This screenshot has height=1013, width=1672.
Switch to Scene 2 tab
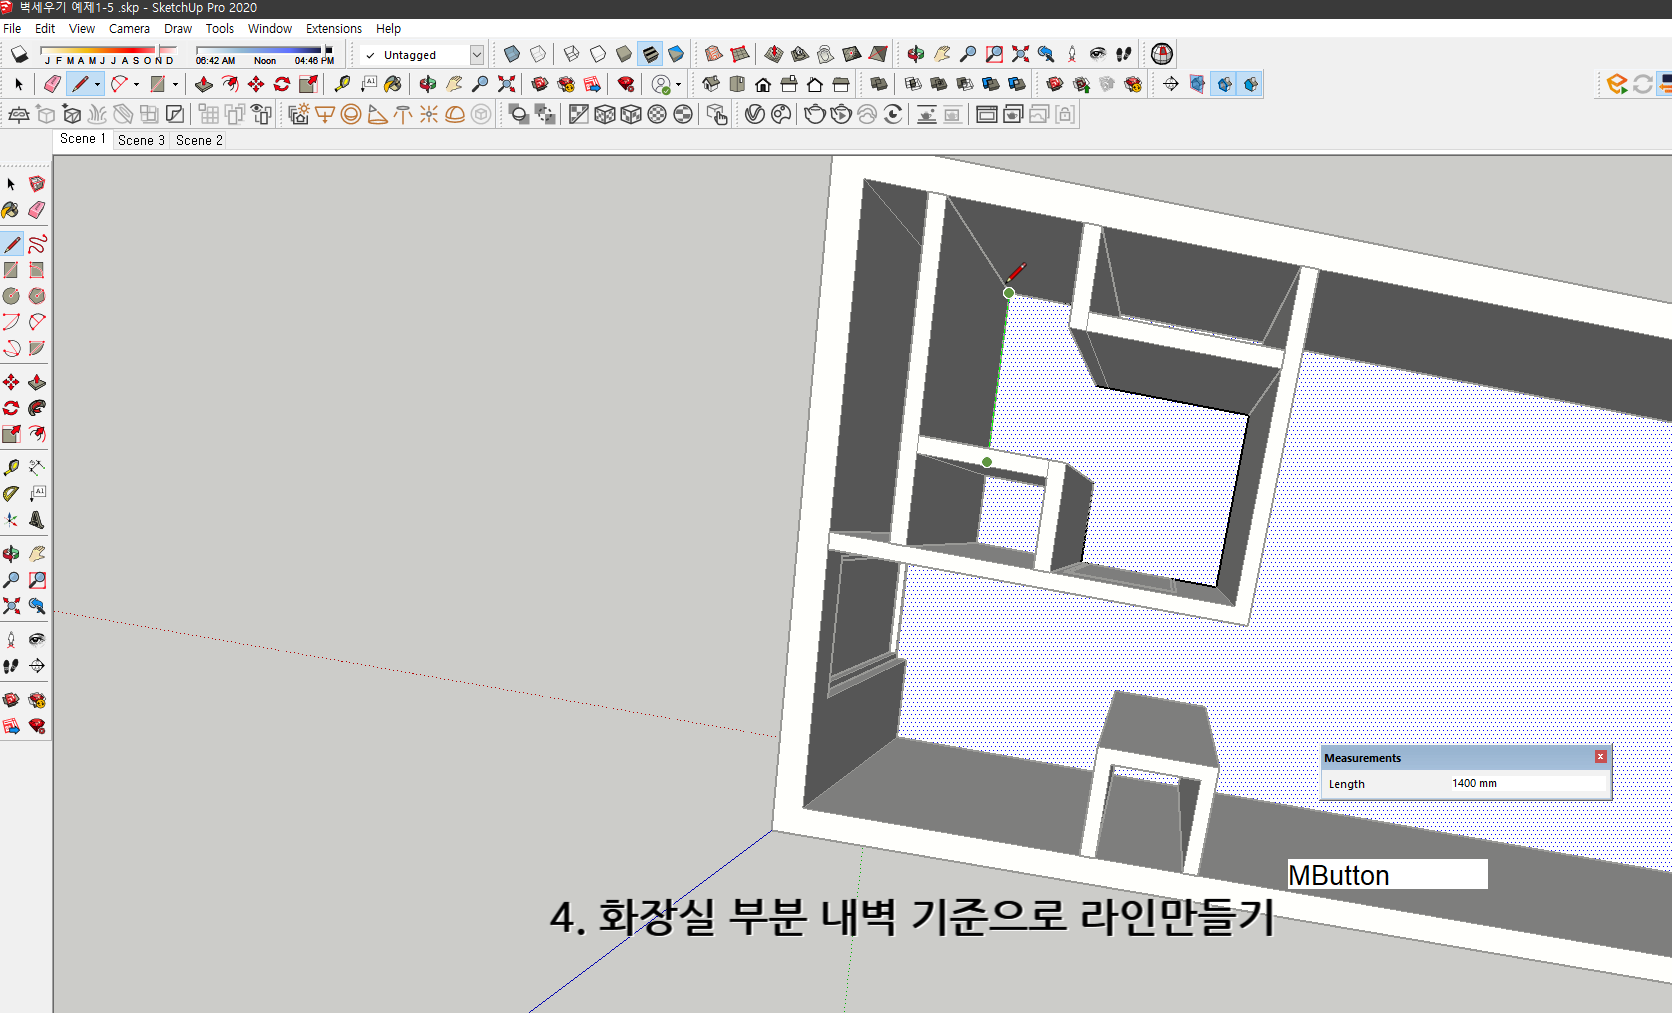click(198, 140)
